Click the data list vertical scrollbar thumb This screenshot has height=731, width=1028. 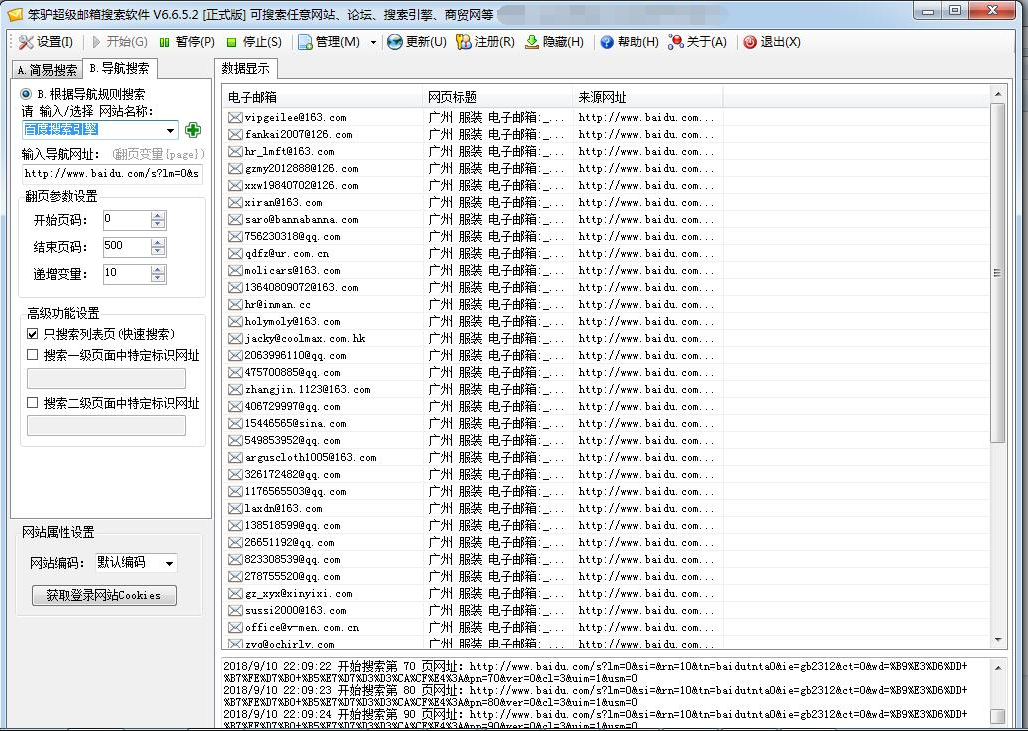click(x=997, y=273)
